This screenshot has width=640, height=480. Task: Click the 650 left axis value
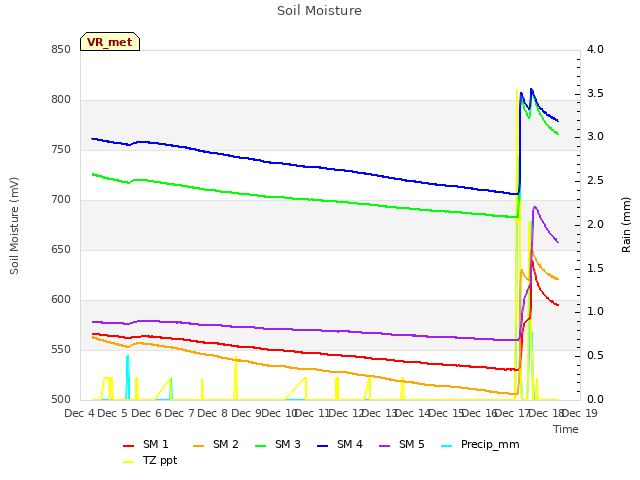[x=61, y=249]
